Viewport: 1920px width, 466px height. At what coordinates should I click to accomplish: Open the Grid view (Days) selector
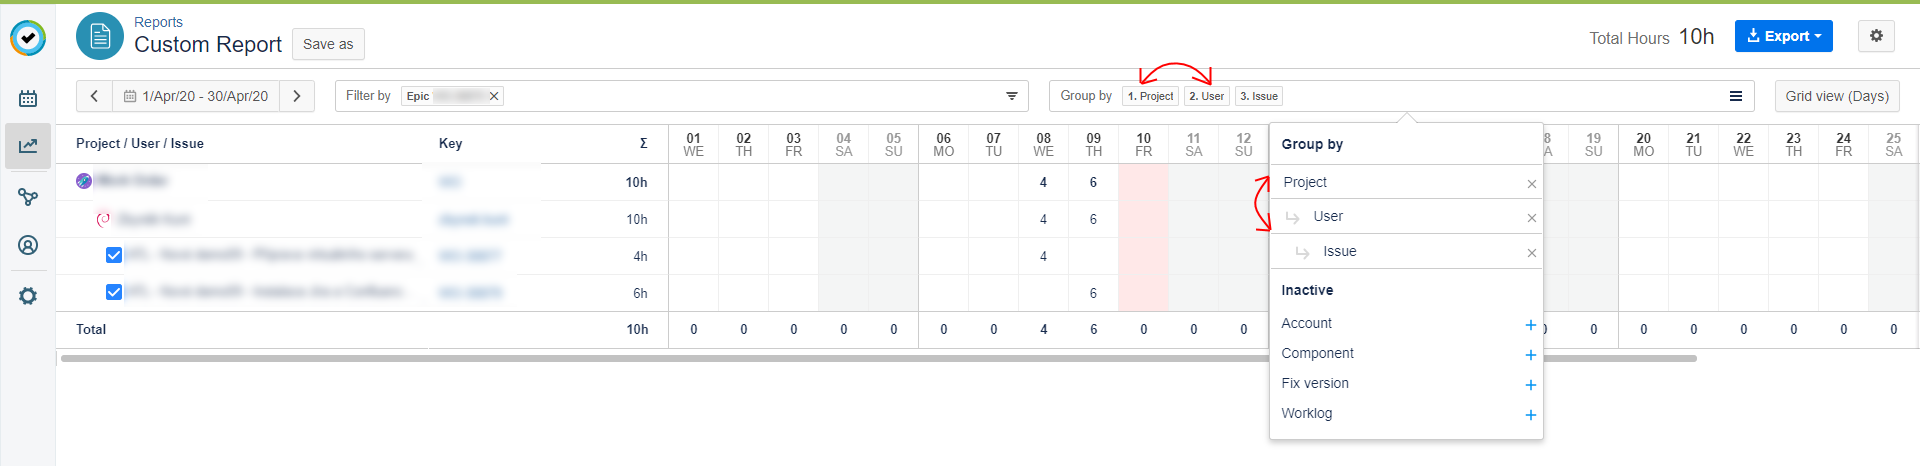tap(1836, 96)
